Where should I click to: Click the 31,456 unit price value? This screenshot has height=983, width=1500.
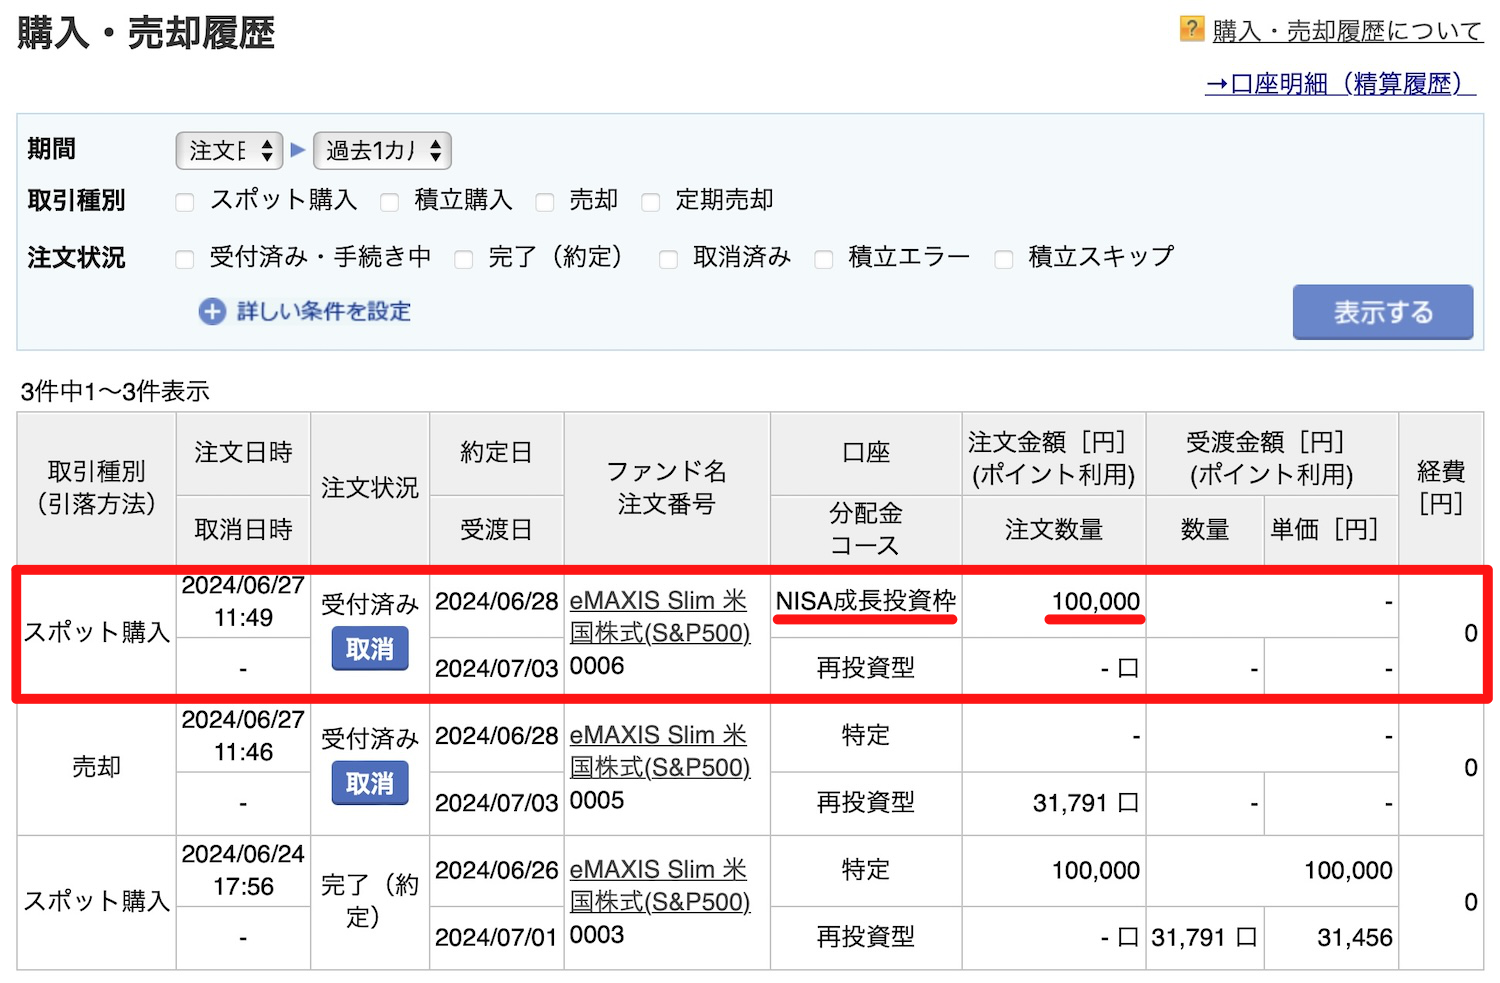[x=1355, y=937]
